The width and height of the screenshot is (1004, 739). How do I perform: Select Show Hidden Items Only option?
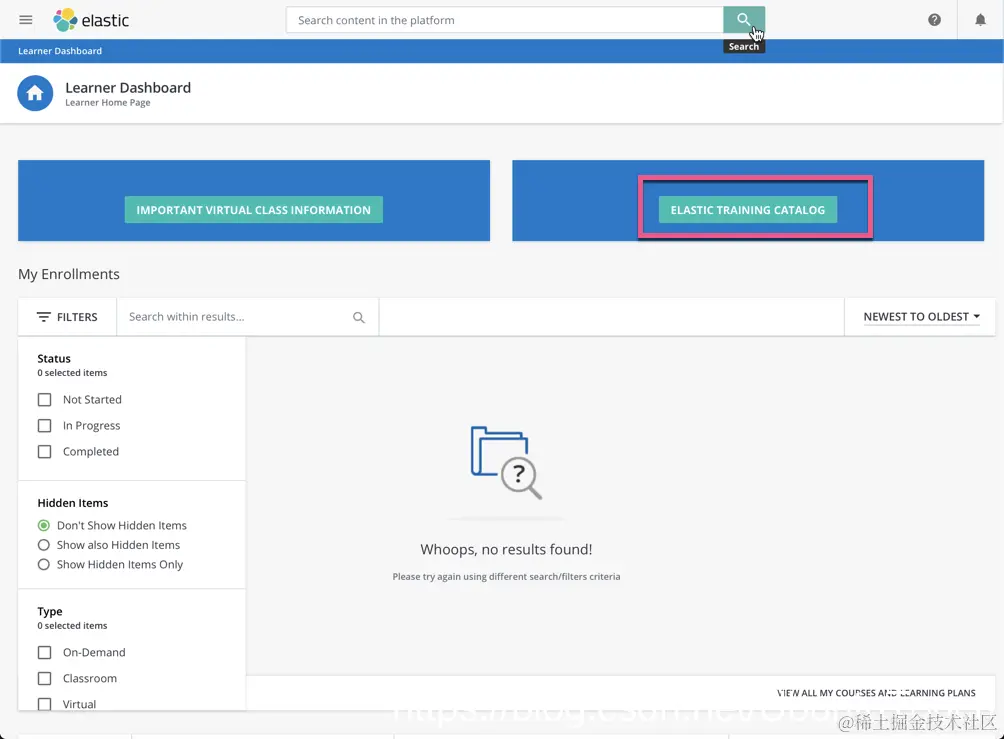[44, 564]
